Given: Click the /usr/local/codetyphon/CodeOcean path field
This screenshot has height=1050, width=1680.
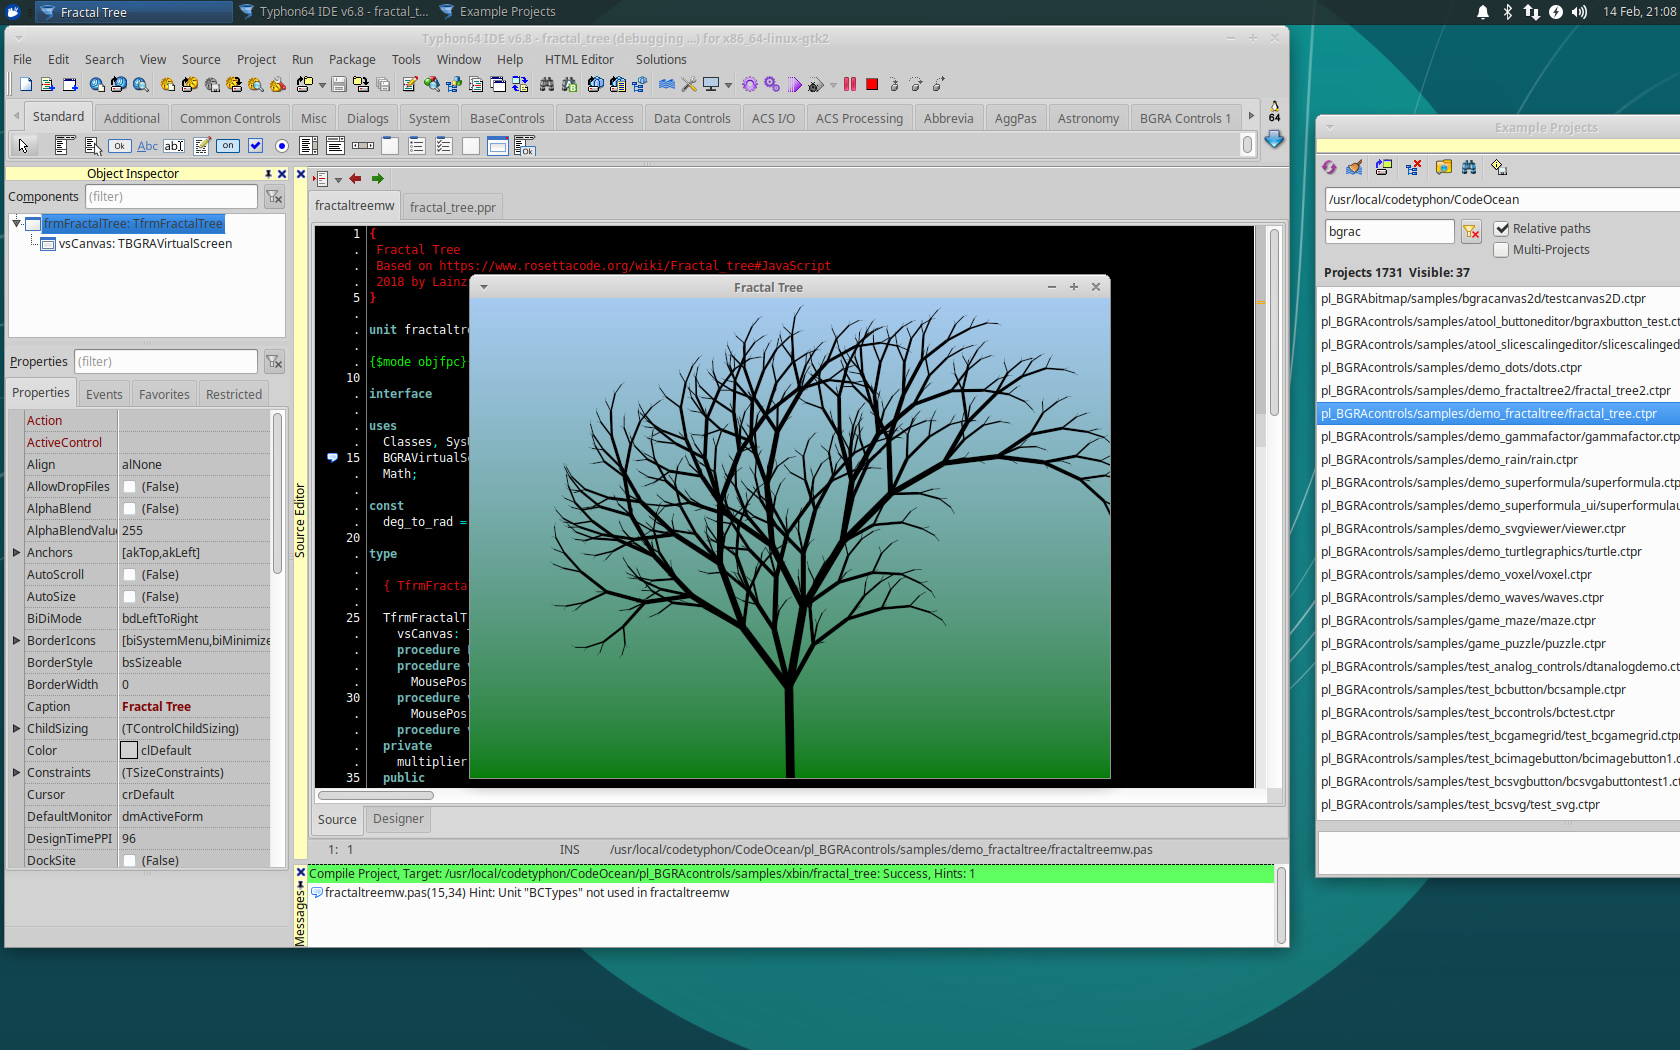Looking at the screenshot, I should [x=1500, y=199].
